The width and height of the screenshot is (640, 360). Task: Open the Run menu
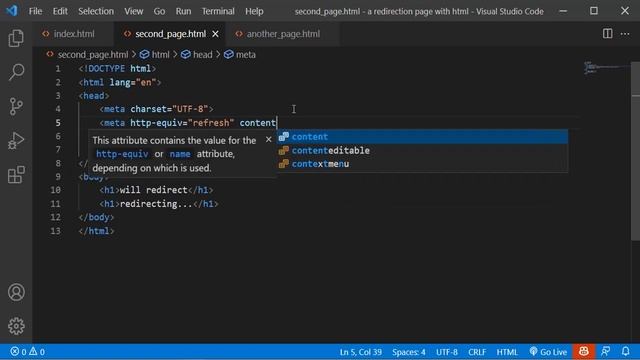pyautogui.click(x=183, y=11)
